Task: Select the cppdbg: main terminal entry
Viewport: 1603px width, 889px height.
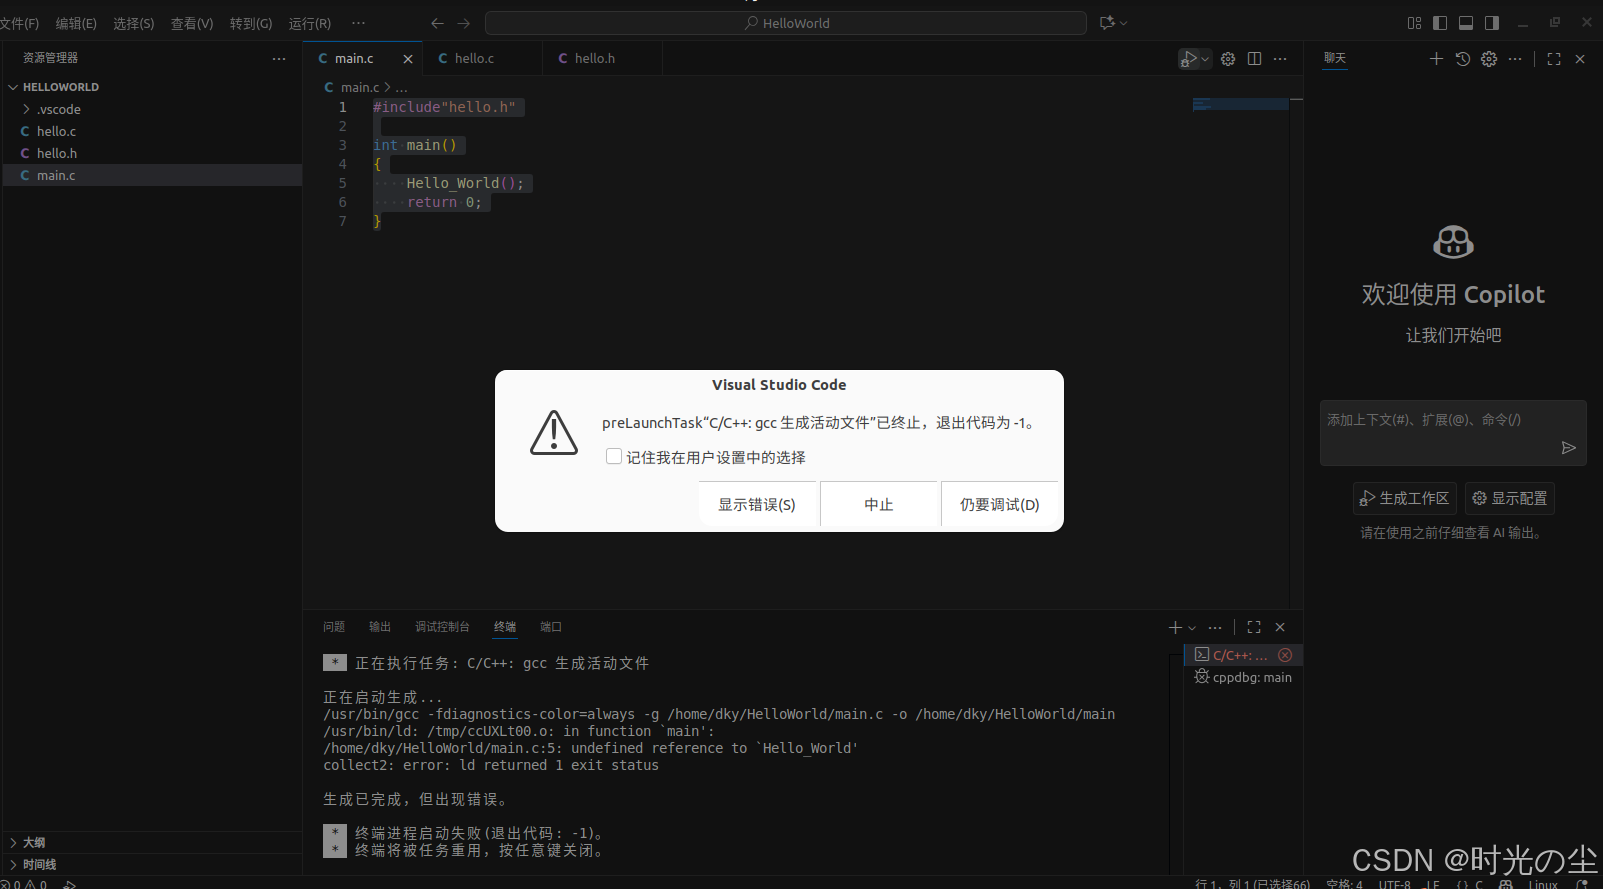Action: [x=1243, y=677]
